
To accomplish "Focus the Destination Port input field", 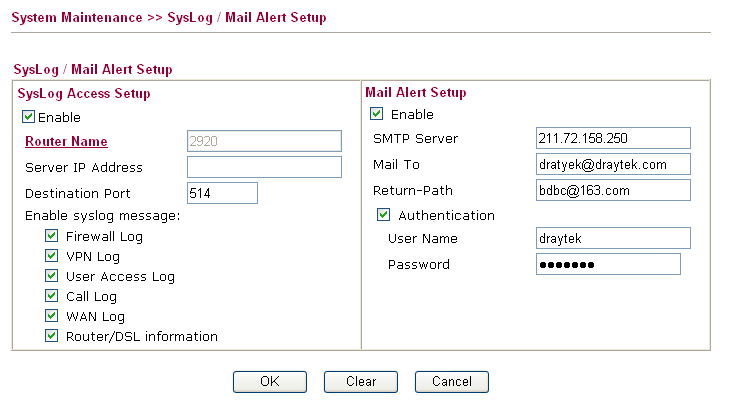I will click(x=222, y=193).
